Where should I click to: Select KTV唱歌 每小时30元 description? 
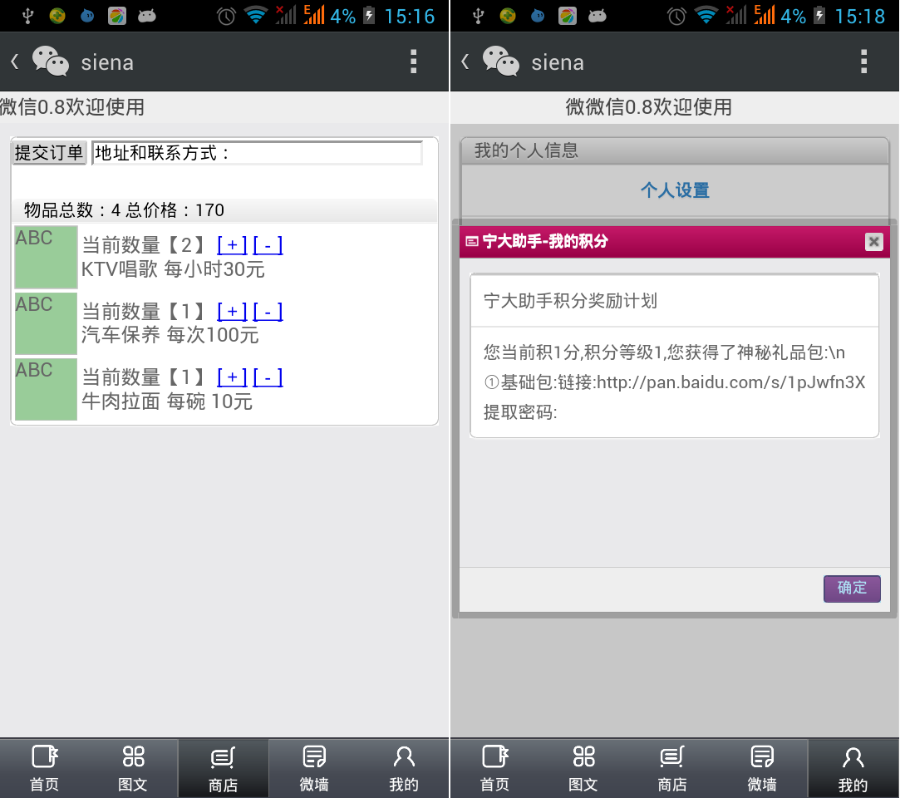pos(173,269)
